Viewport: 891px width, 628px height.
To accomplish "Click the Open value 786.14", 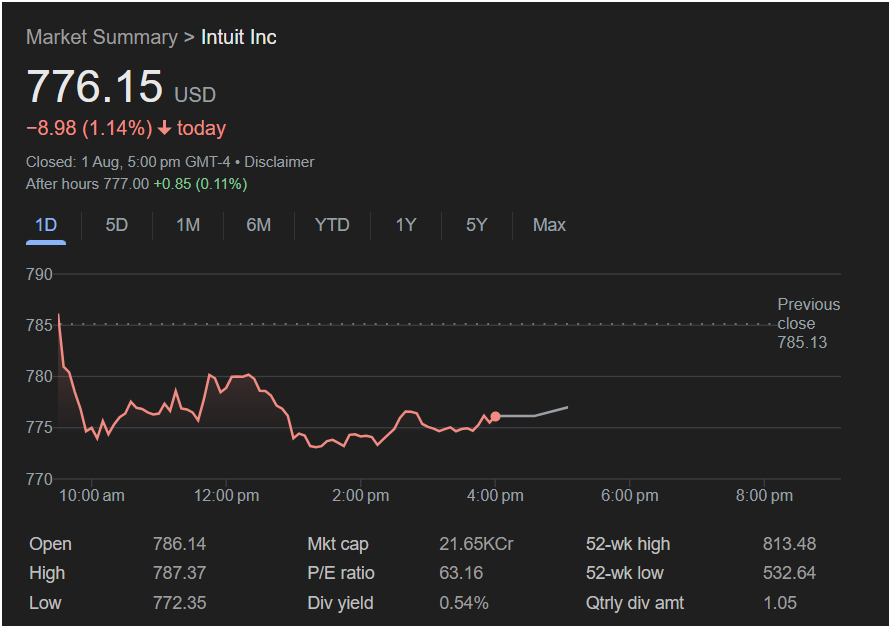I will click(179, 544).
